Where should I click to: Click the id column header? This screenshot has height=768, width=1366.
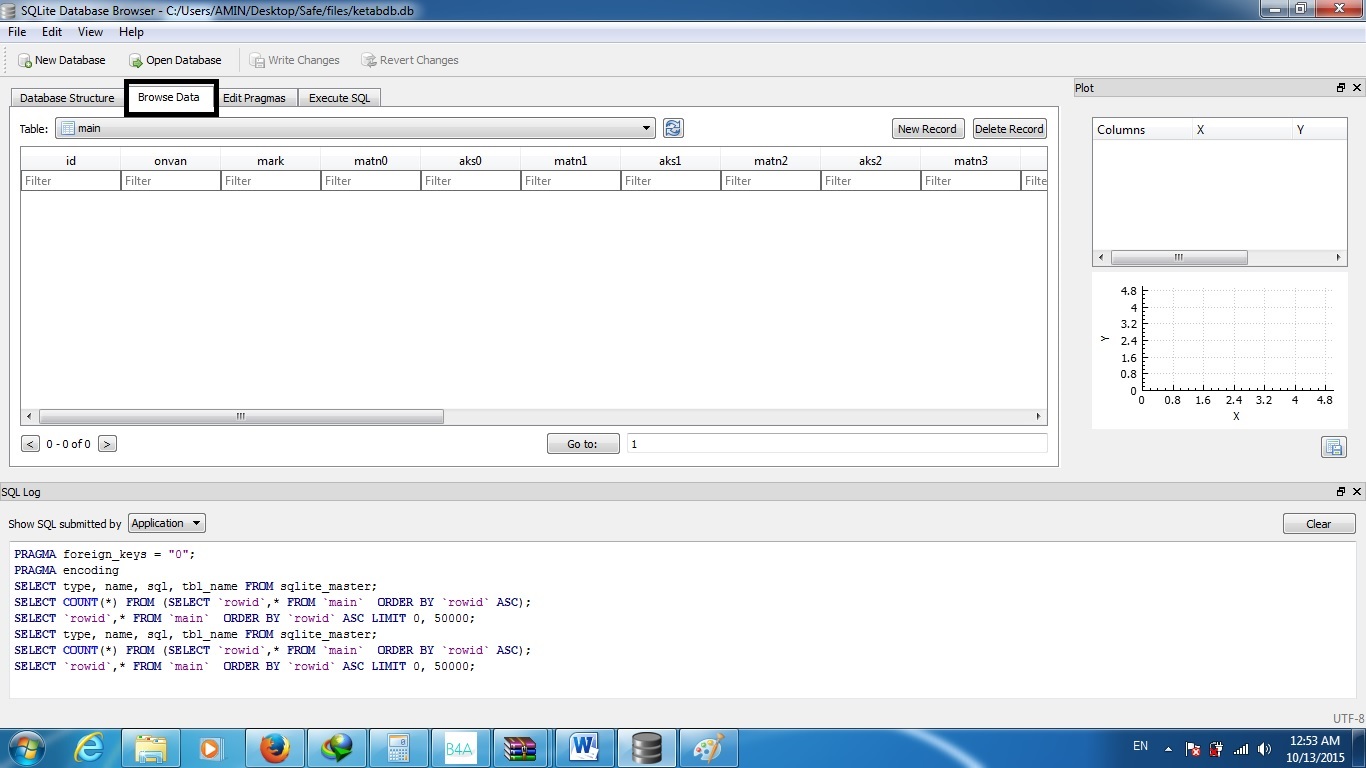(x=71, y=160)
